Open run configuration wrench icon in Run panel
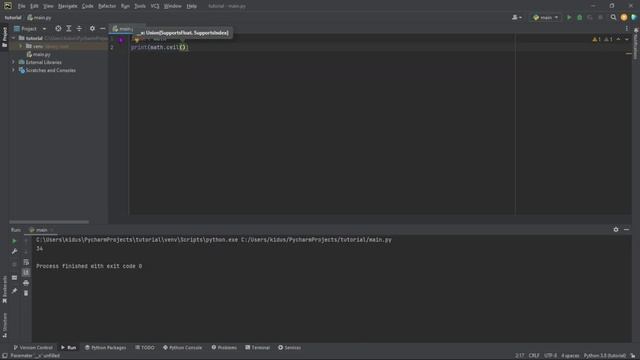The image size is (640, 360). point(14,251)
